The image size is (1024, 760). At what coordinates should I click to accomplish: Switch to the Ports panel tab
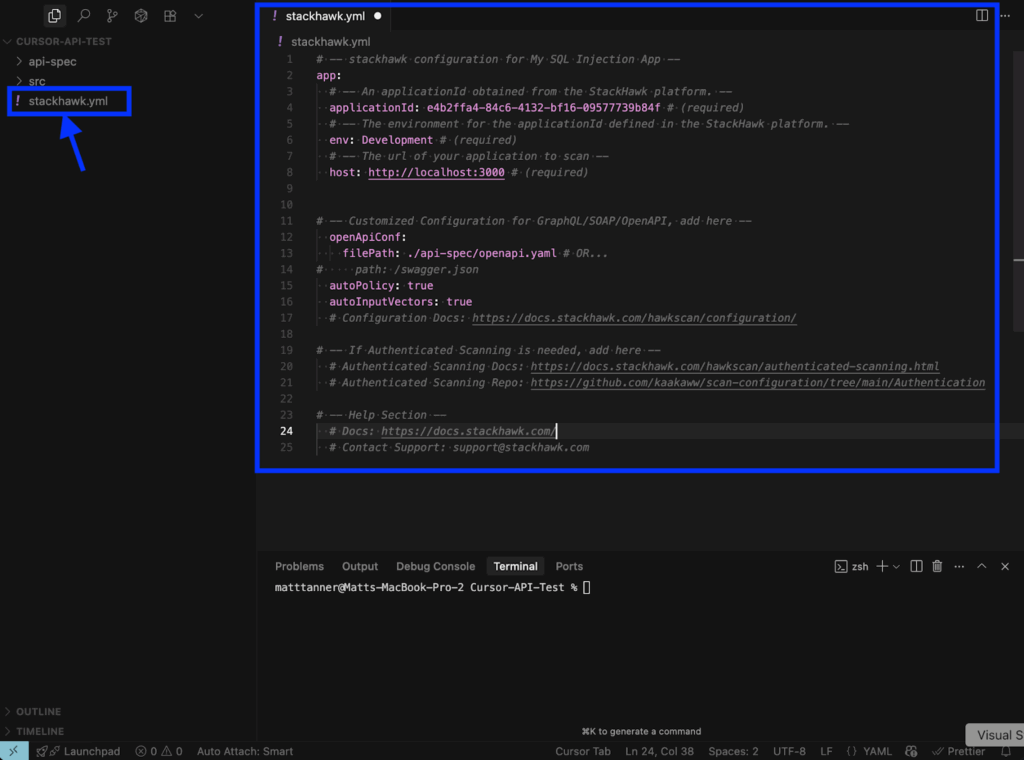tap(569, 566)
